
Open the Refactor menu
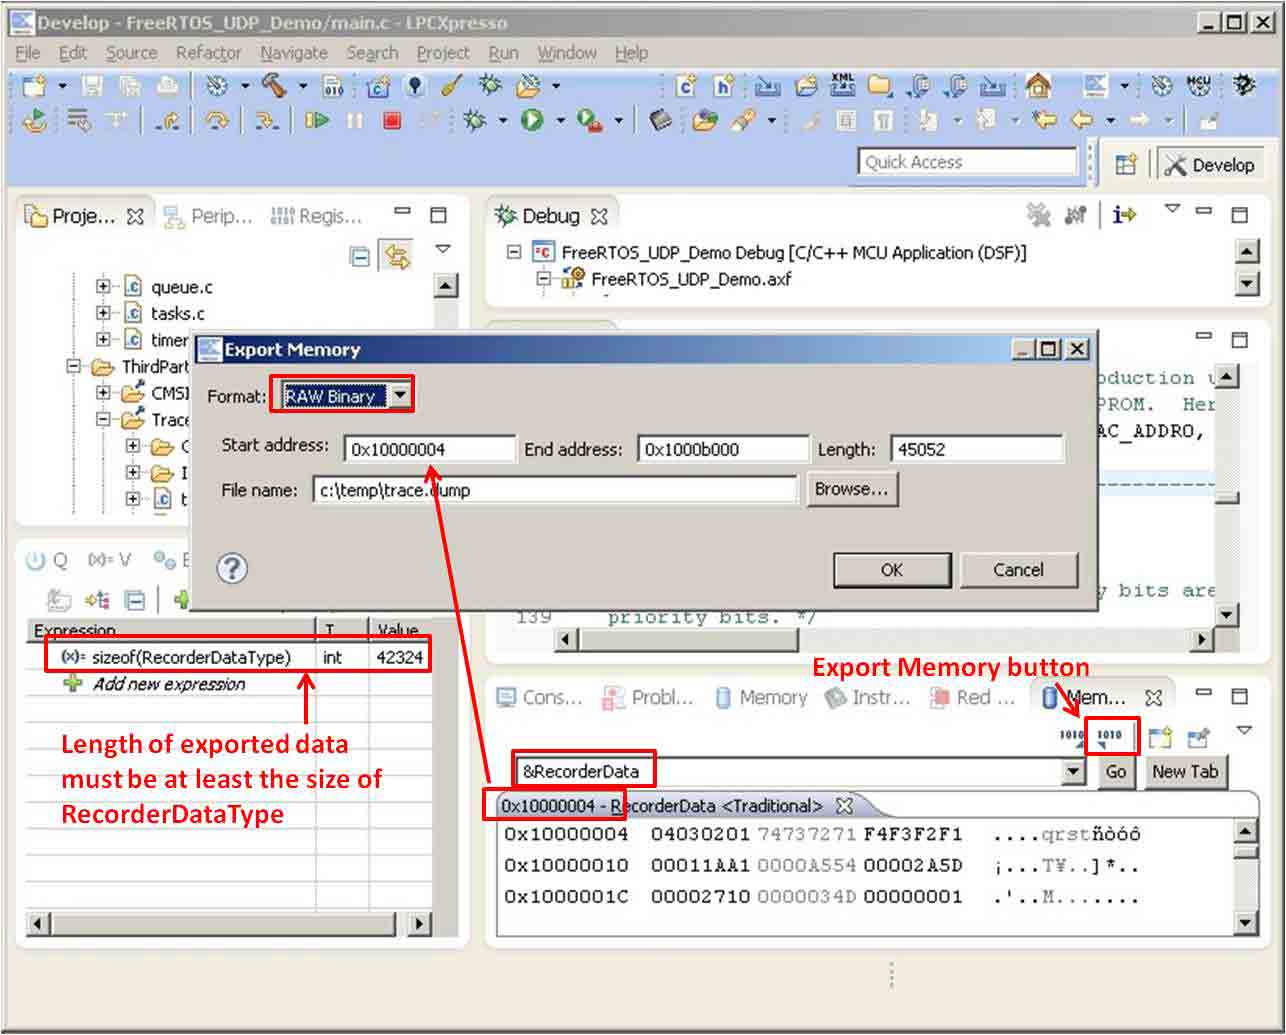tap(208, 53)
